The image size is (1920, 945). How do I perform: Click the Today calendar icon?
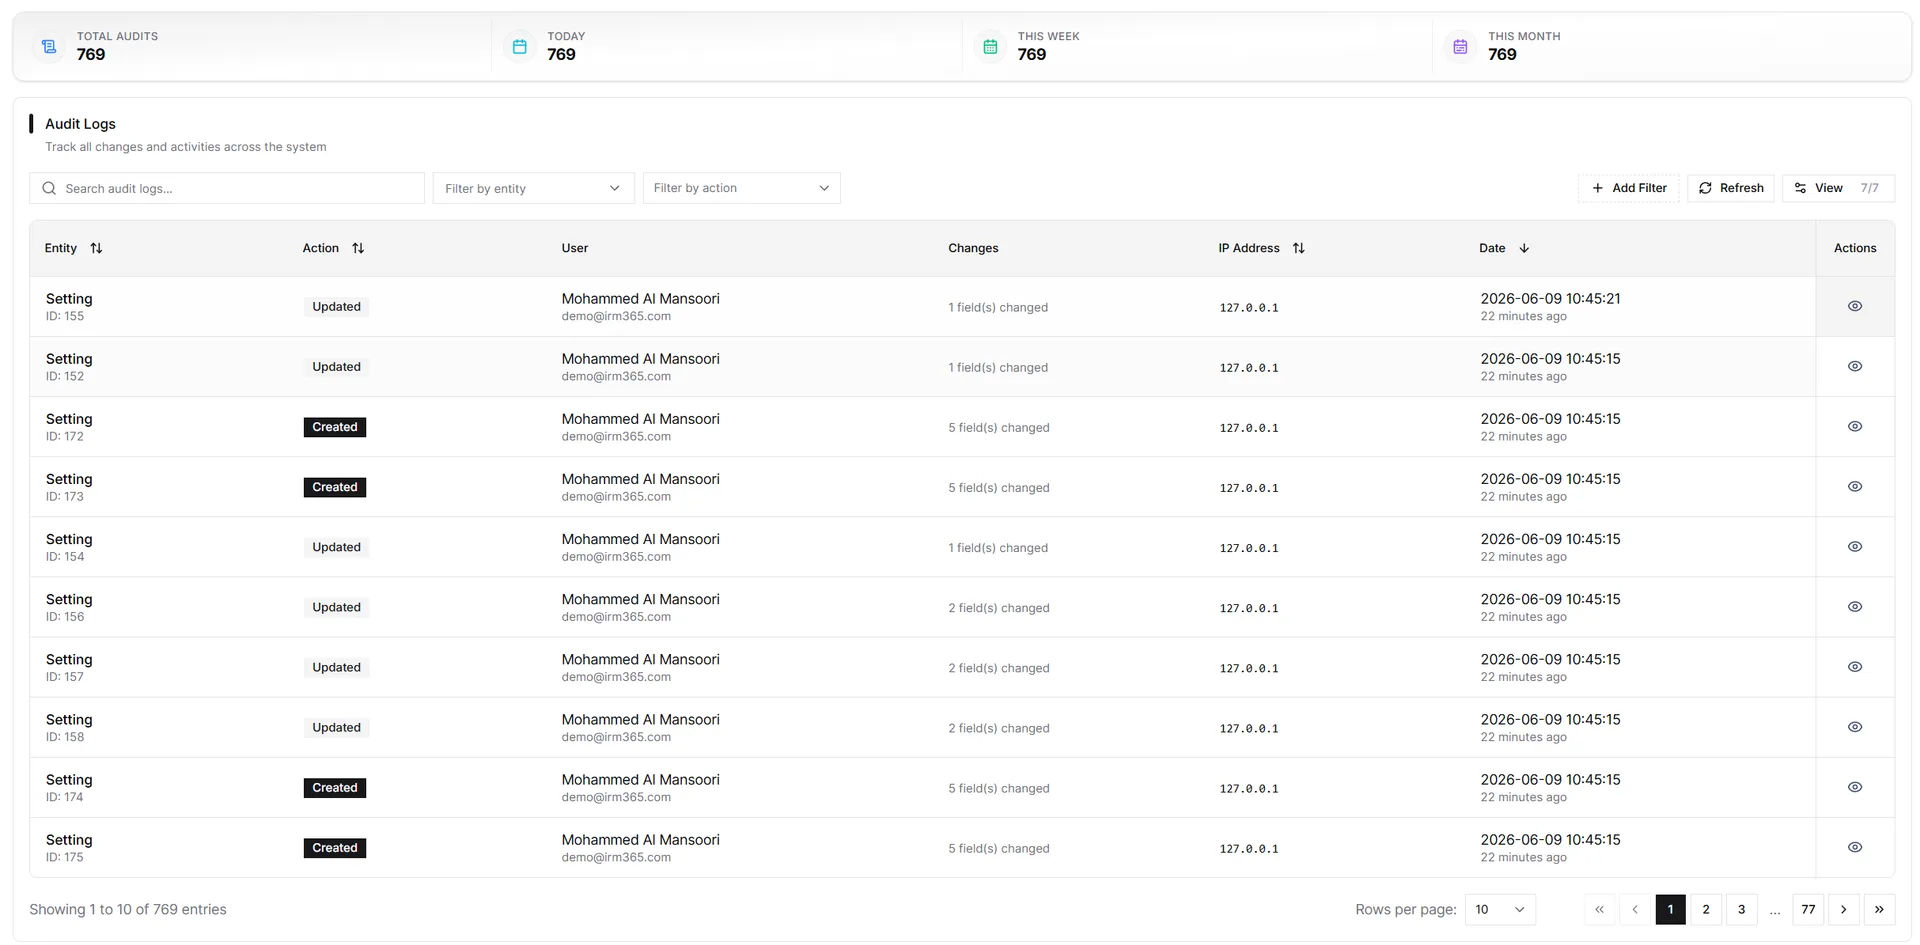pyautogui.click(x=519, y=46)
